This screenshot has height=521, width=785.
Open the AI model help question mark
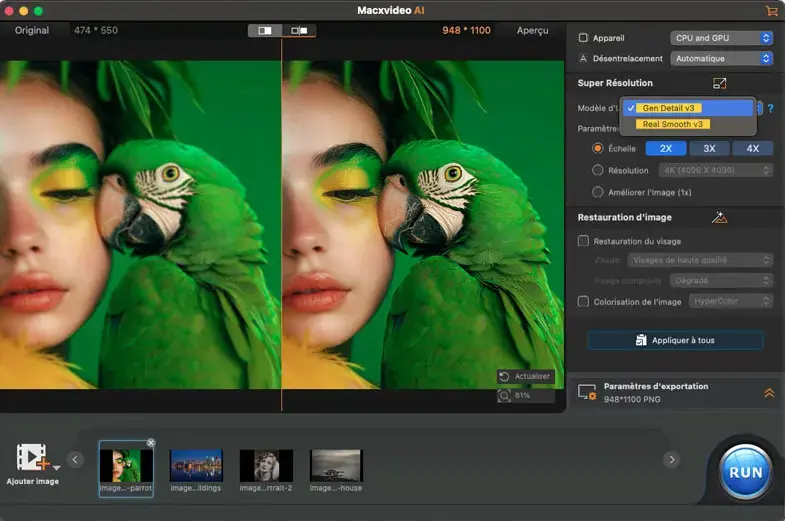tap(770, 108)
